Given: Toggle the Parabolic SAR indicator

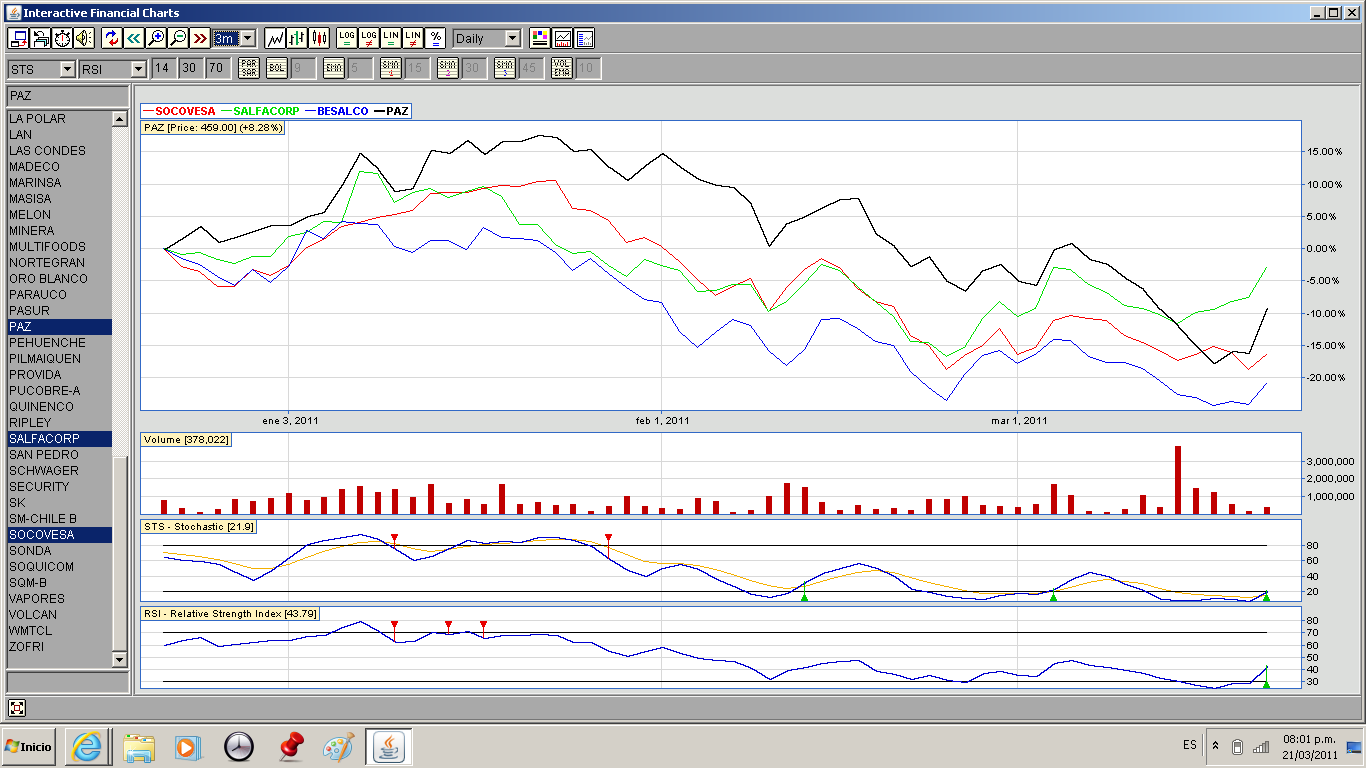Looking at the screenshot, I should coord(249,68).
